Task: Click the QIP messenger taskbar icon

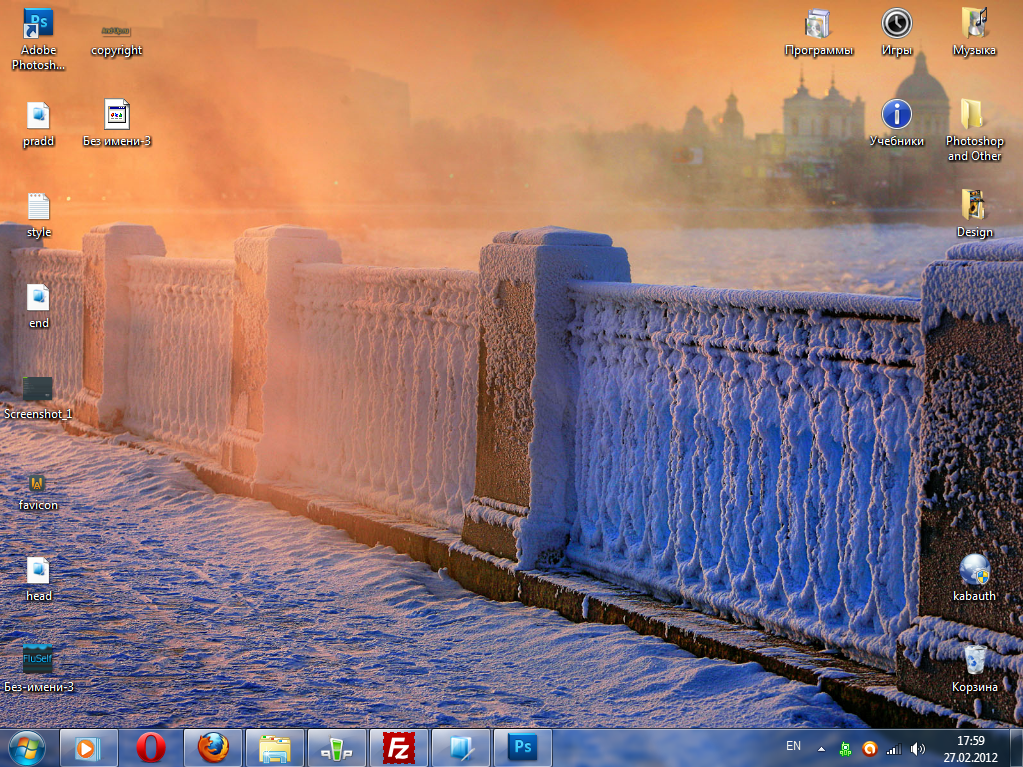Action: click(x=337, y=747)
